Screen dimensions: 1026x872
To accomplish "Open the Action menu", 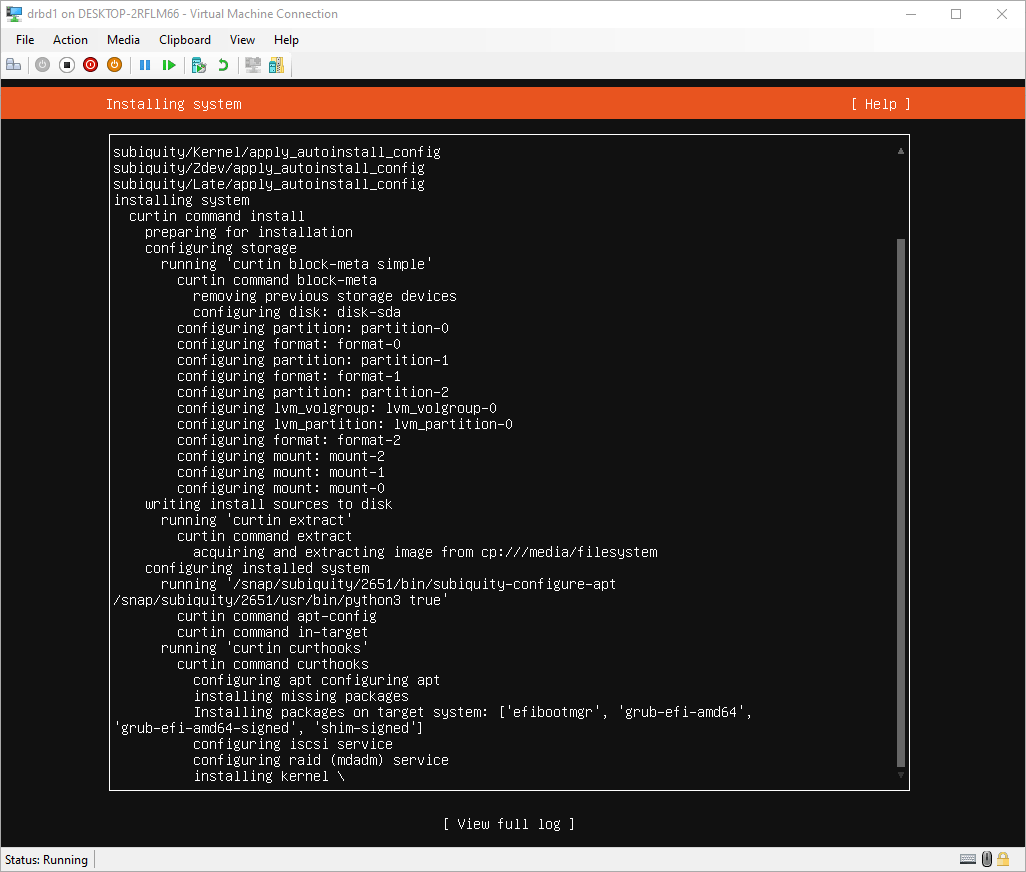I will [x=70, y=40].
